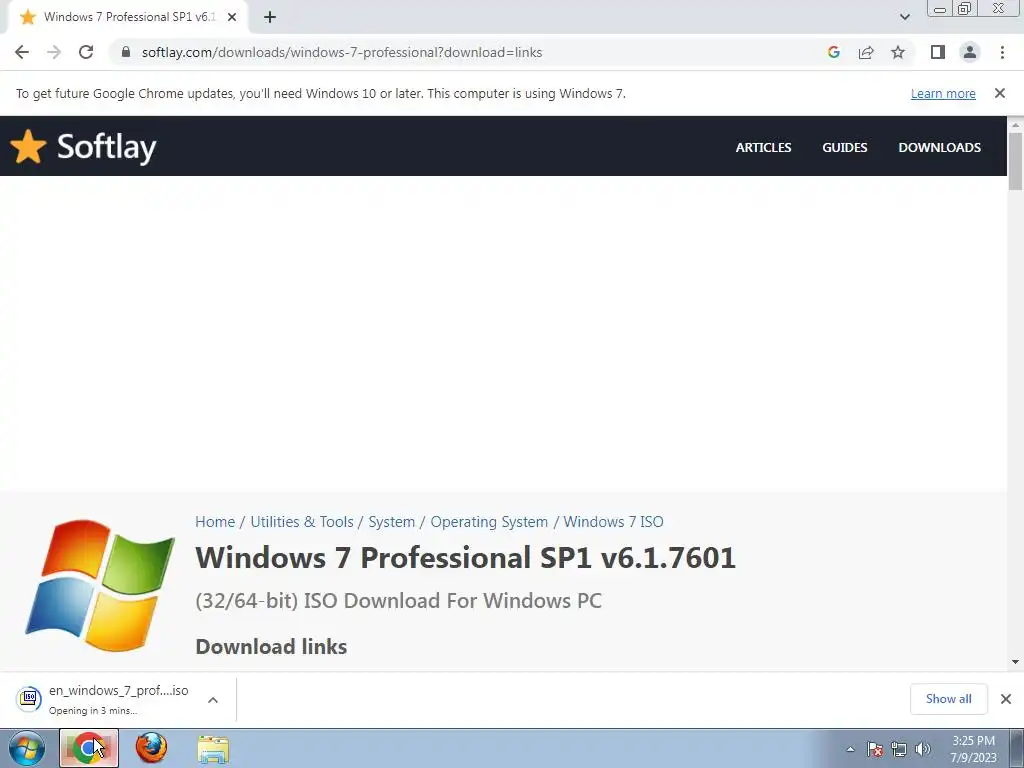Click the vertical scrollbar thumb
The image size is (1024, 768).
coord(1016,161)
